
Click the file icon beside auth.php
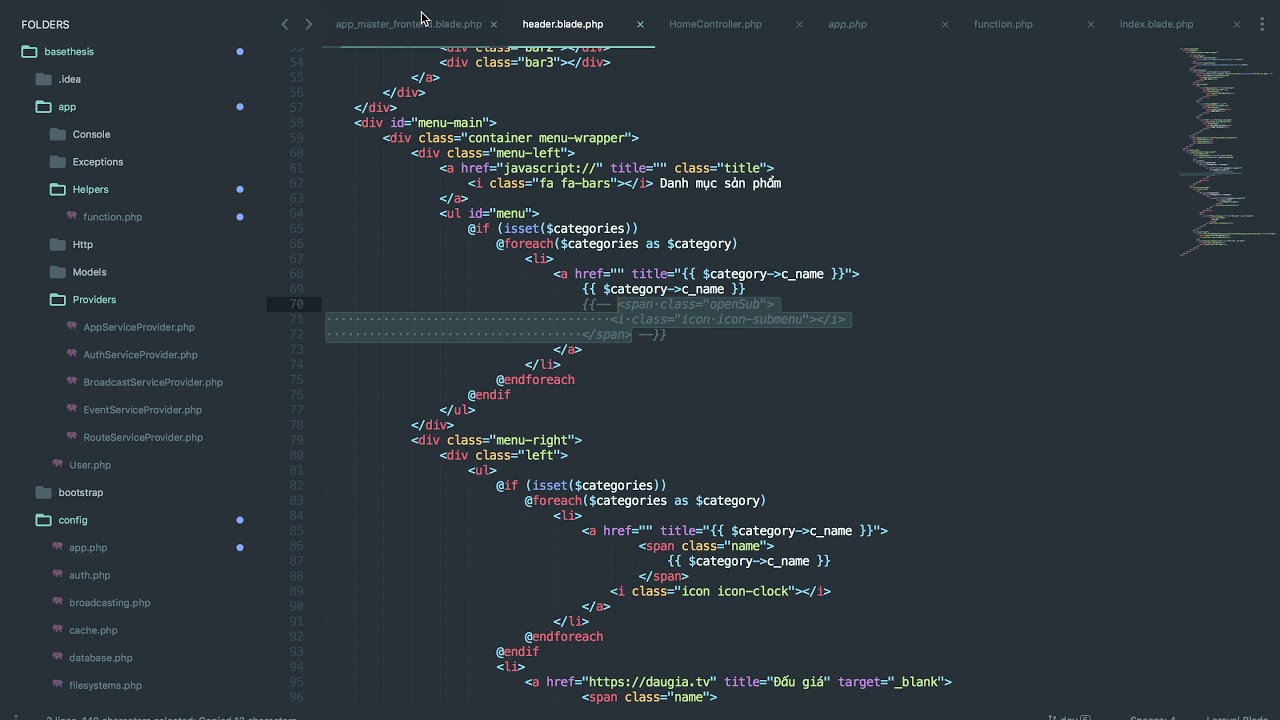coord(58,574)
